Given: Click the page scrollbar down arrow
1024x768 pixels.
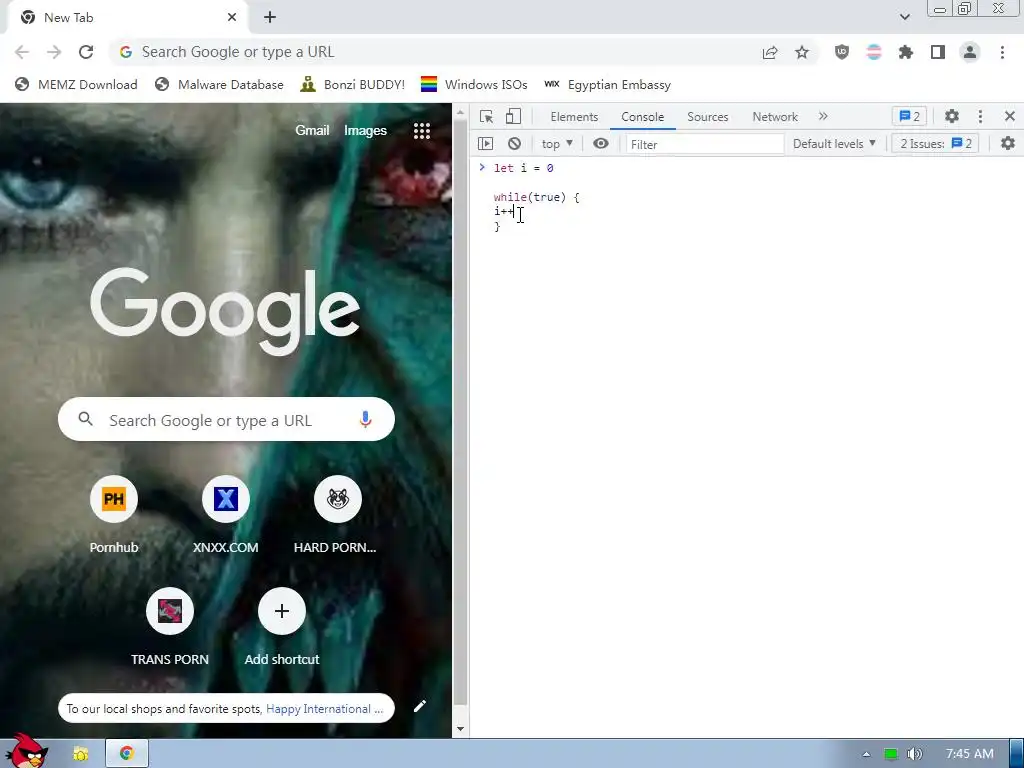Looking at the screenshot, I should 460,729.
